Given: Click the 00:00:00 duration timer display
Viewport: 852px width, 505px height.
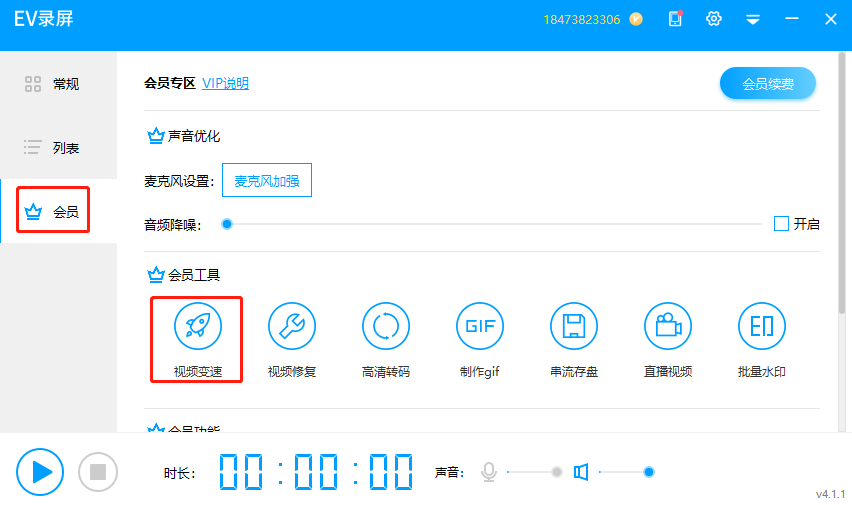Looking at the screenshot, I should pyautogui.click(x=316, y=472).
